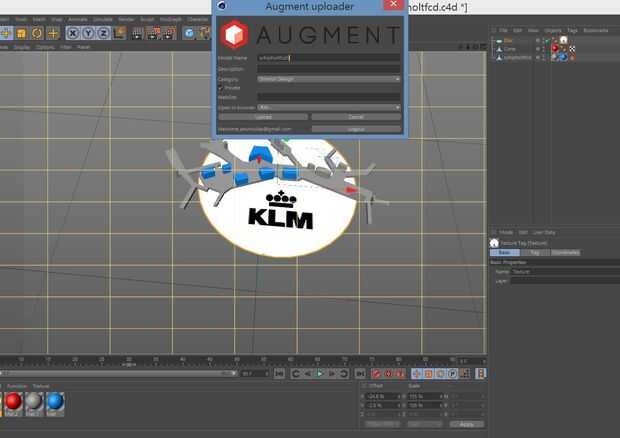Screen dimensions: 620x438
Task: Click the Logout button in Augment uploader
Action: point(356,129)
